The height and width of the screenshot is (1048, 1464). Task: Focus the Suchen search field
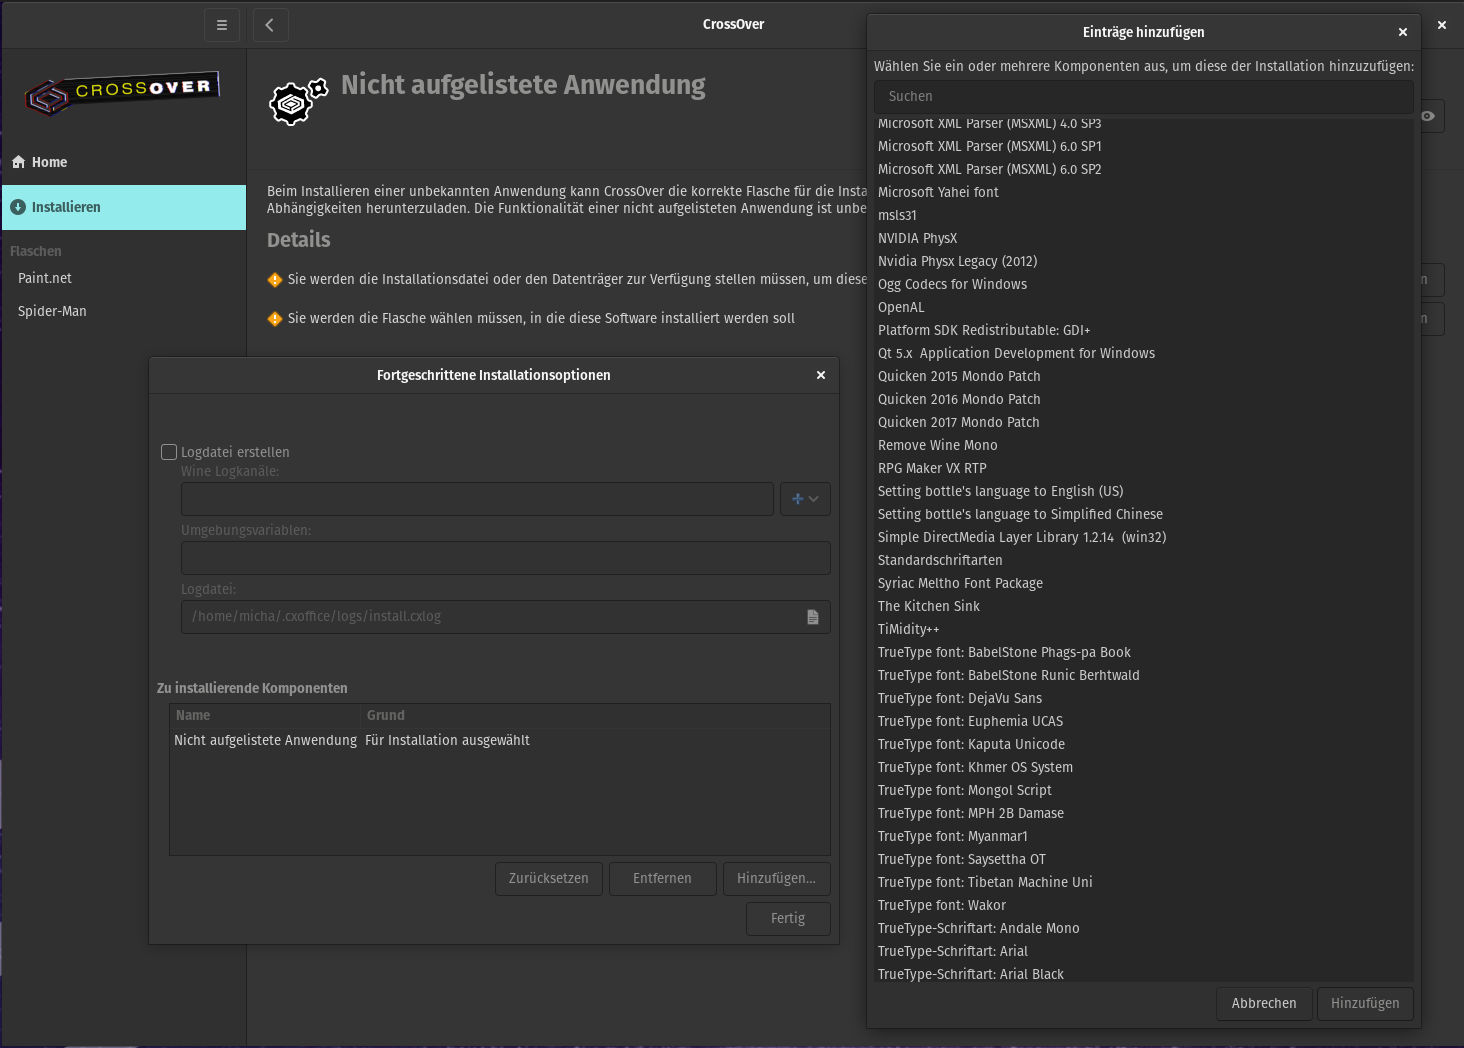(1143, 96)
